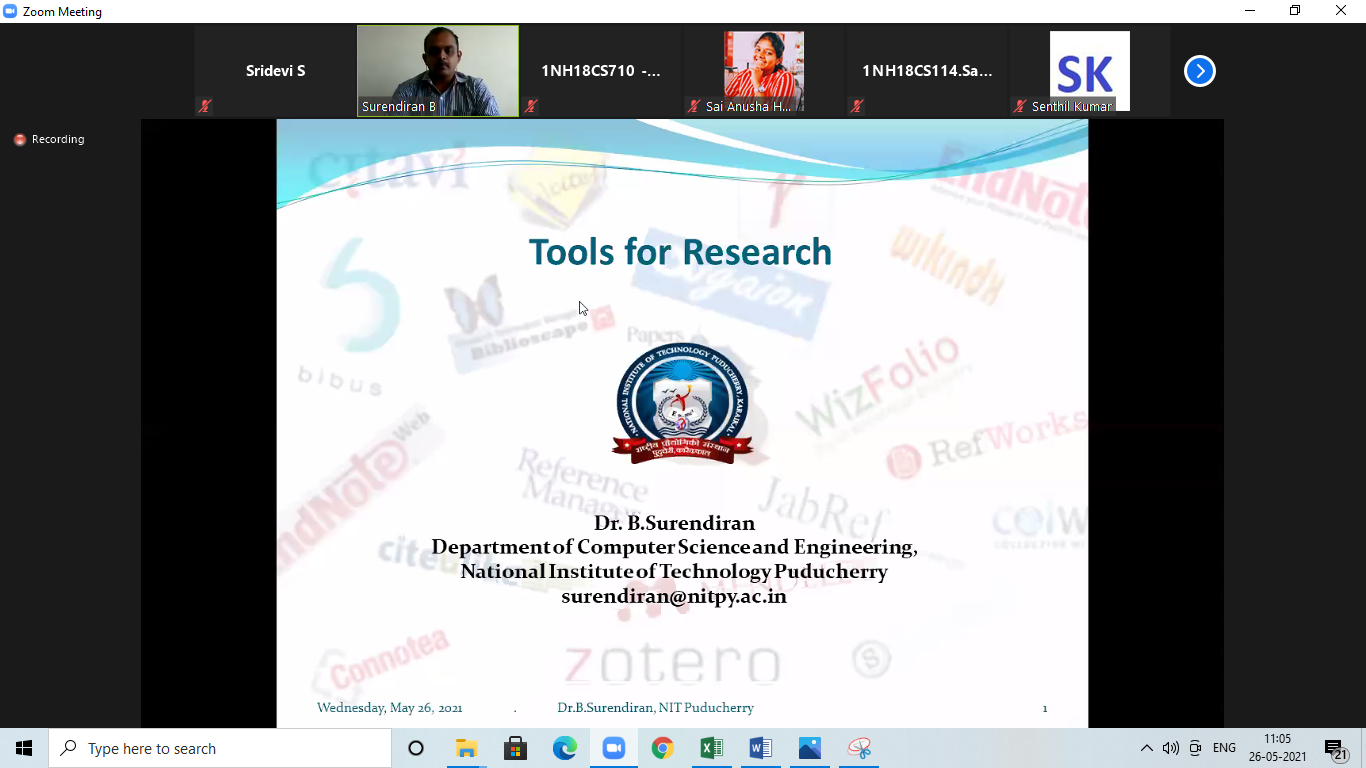Screen dimensions: 1366x768
Task: Switch ENG input language
Action: point(1224,748)
